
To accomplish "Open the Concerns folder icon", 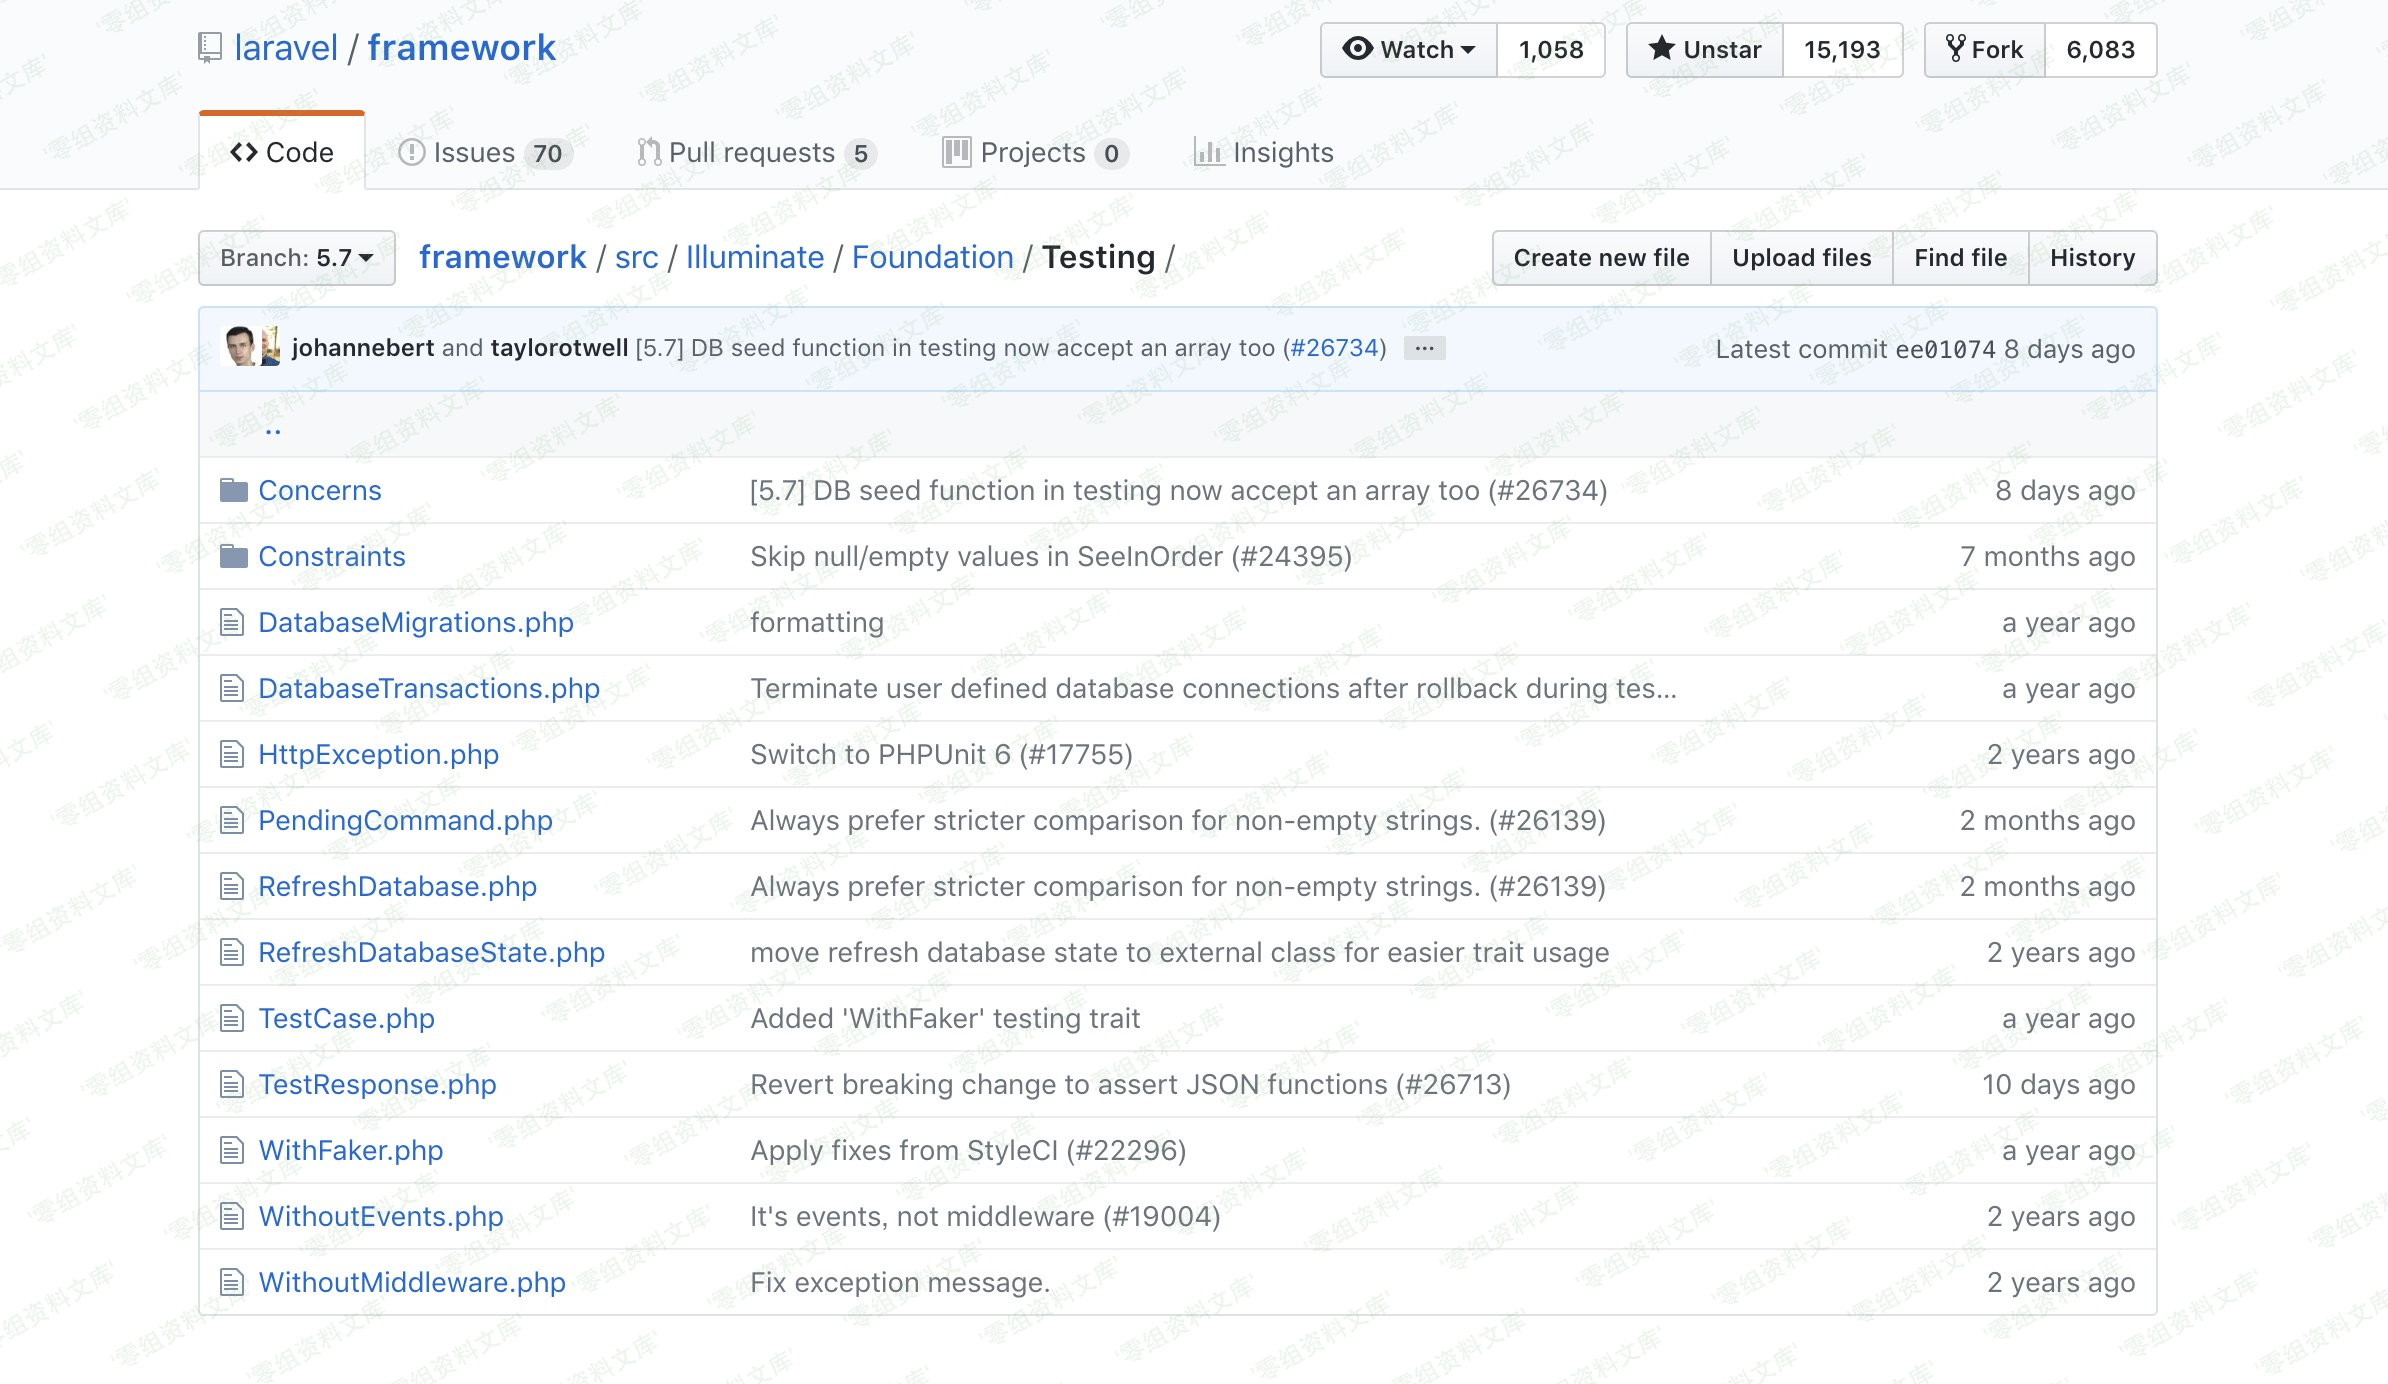I will (x=233, y=490).
